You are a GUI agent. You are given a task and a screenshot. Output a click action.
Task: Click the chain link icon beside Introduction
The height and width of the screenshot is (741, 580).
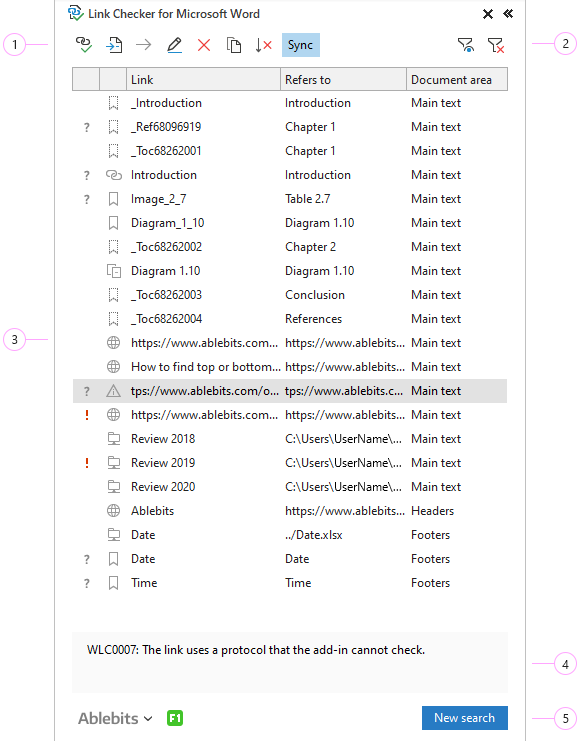click(113, 175)
